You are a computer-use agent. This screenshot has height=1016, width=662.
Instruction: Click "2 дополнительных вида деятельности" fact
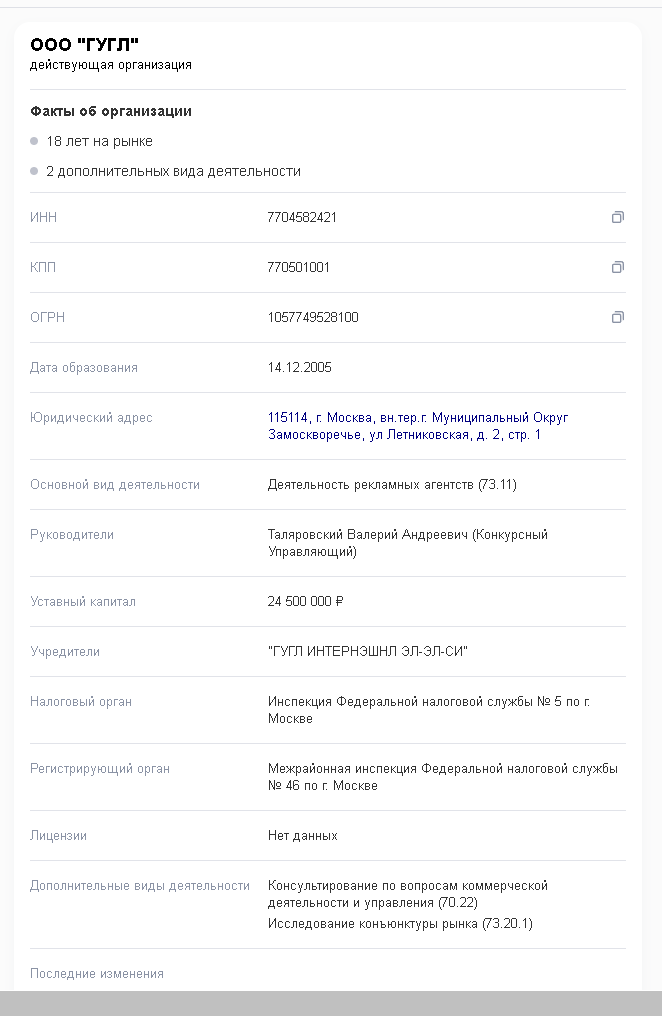174,171
